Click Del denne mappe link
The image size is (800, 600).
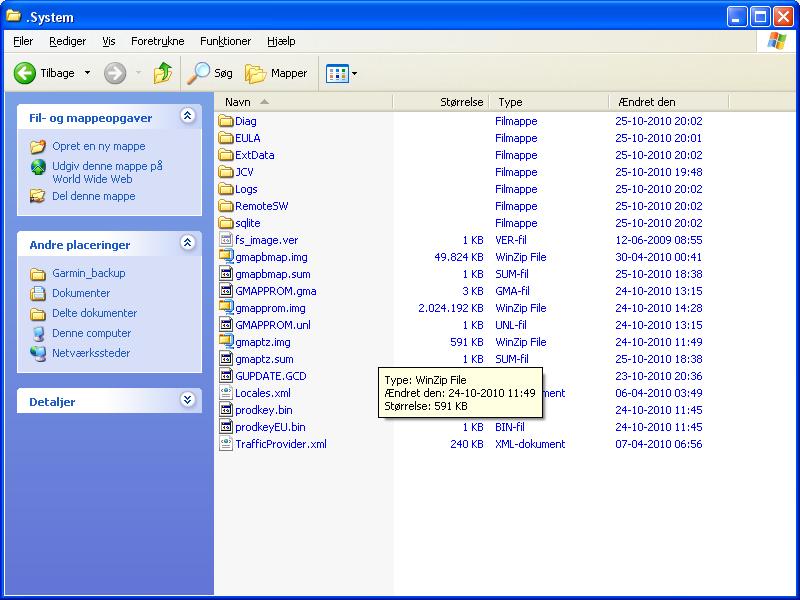94,196
